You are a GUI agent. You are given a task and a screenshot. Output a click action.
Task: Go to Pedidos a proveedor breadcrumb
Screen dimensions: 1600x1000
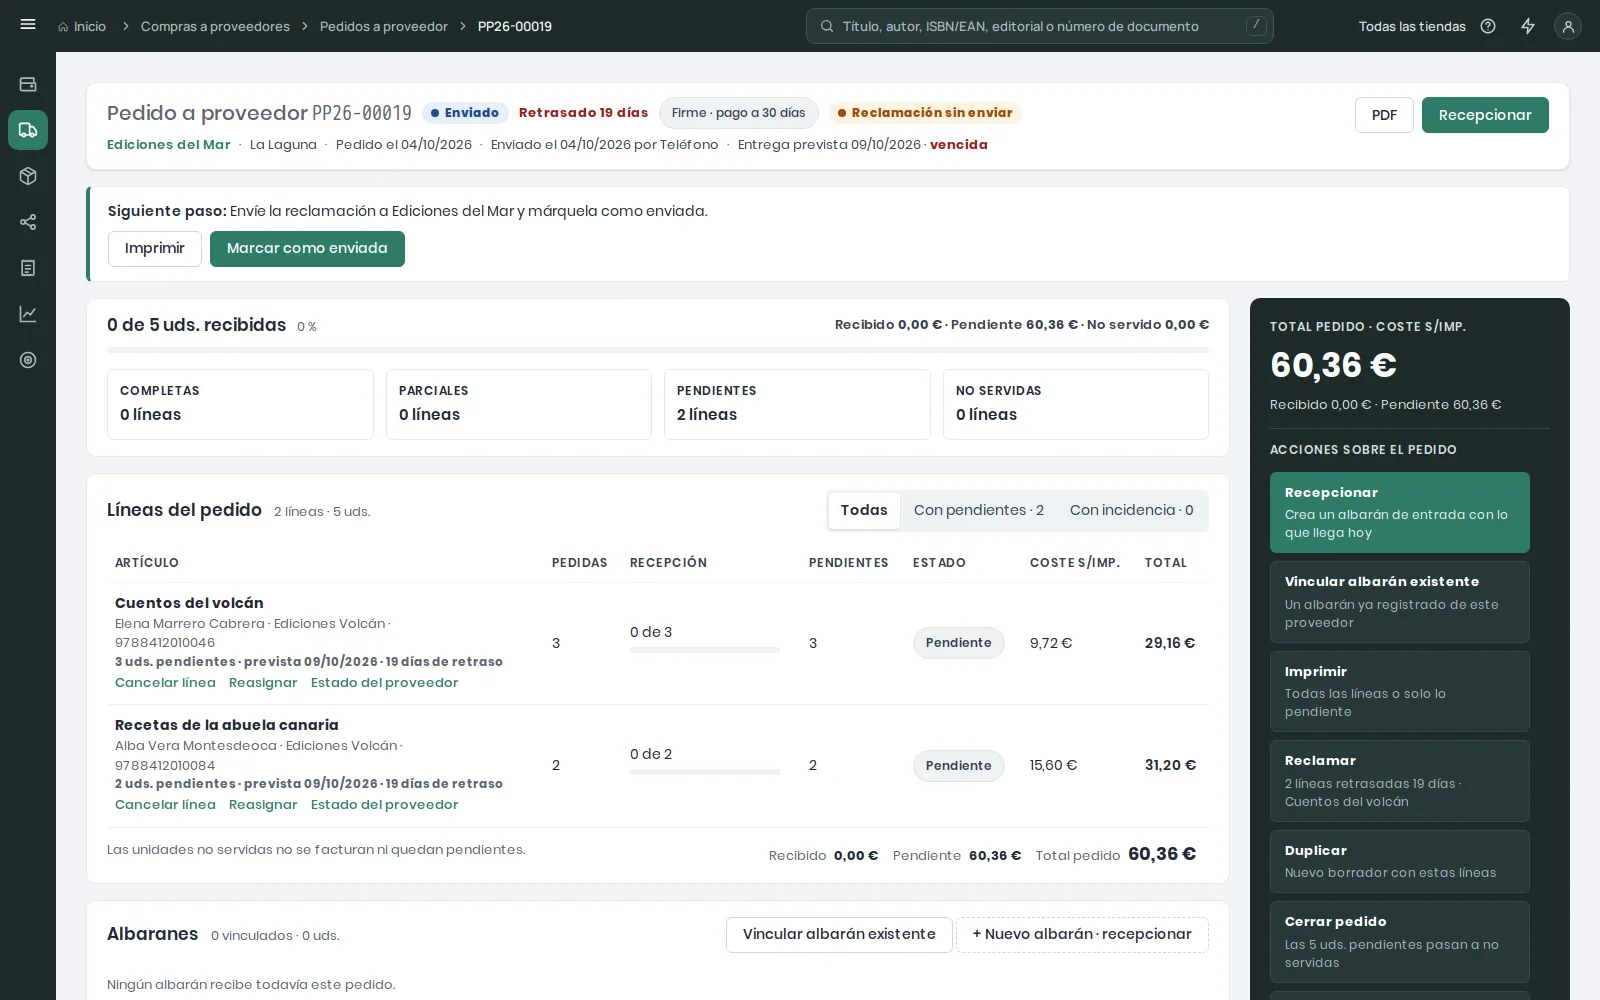[x=384, y=26]
